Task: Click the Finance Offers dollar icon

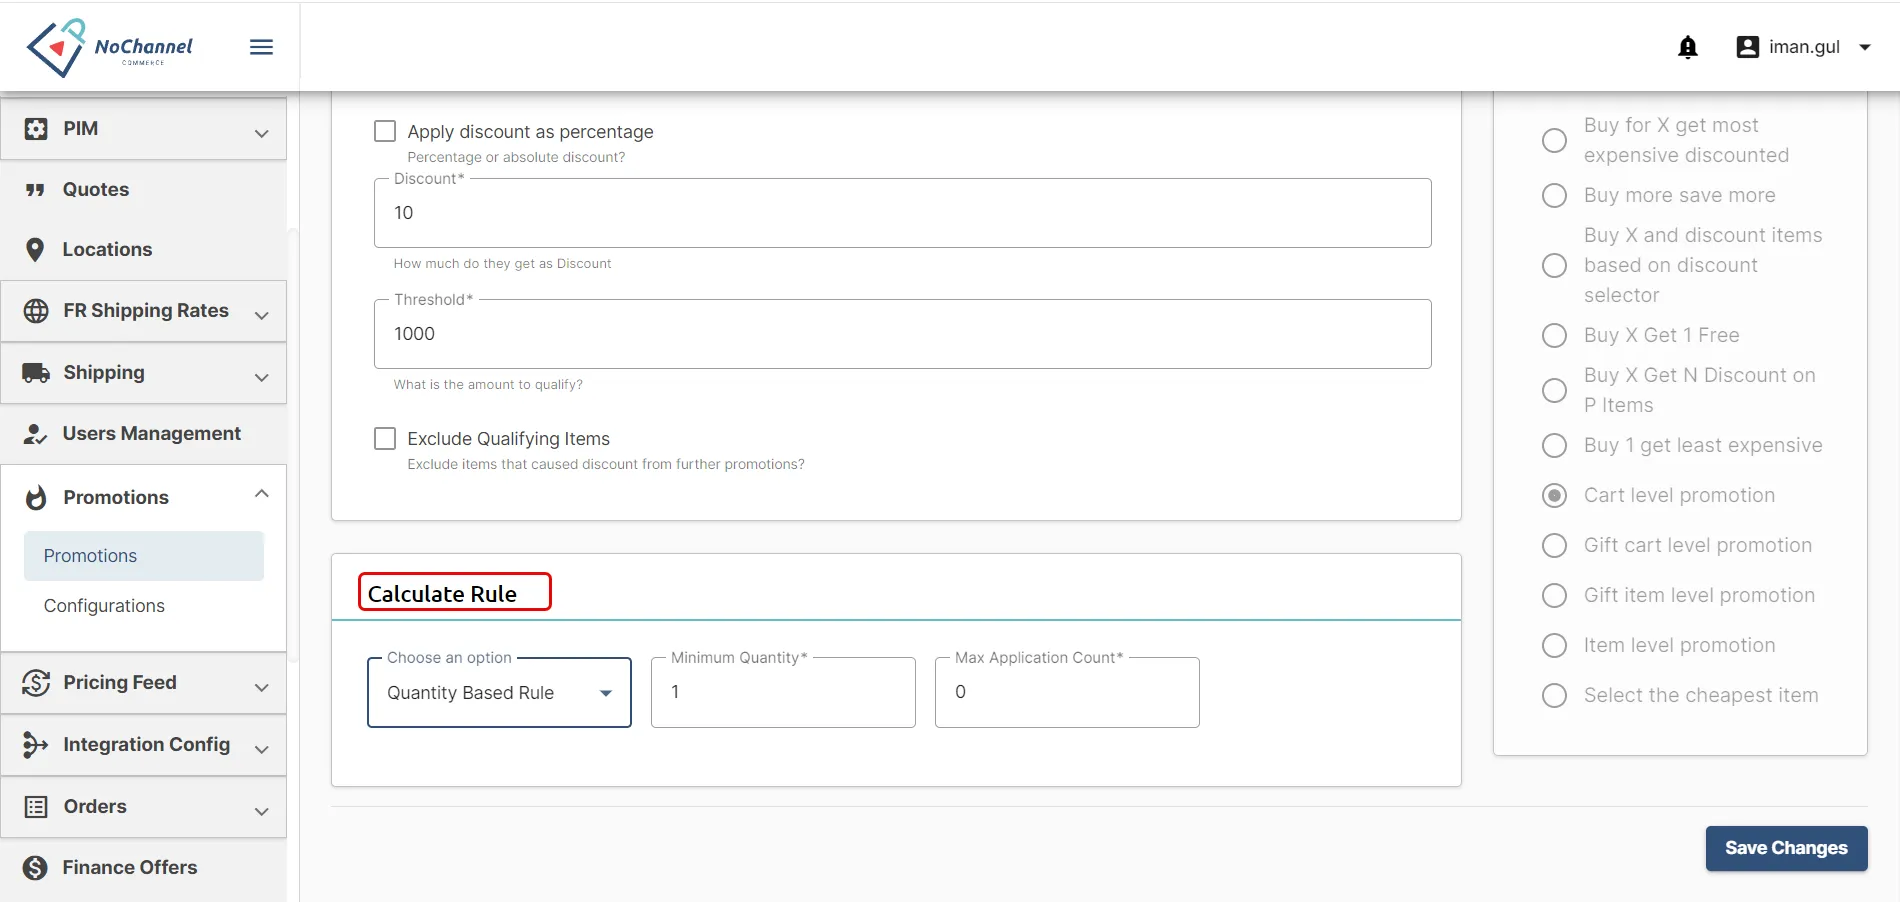Action: (x=35, y=868)
